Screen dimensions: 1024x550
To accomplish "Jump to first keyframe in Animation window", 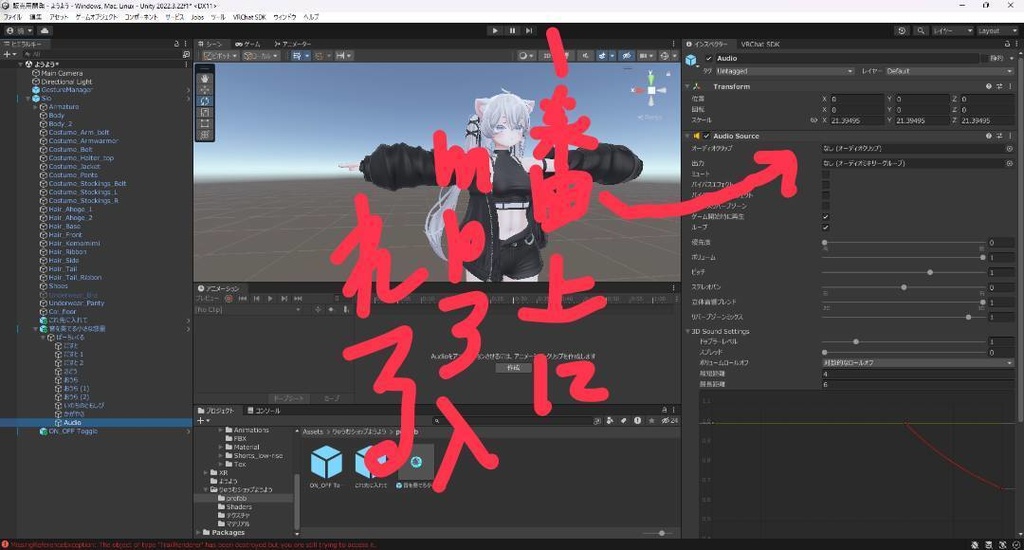I will pyautogui.click(x=242, y=299).
